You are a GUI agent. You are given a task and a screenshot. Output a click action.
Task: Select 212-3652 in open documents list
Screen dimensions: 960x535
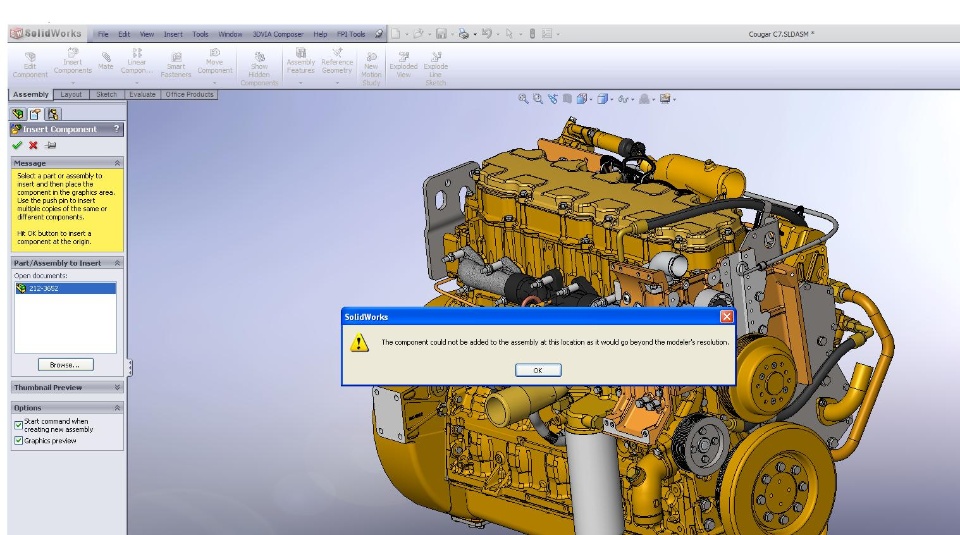66,288
